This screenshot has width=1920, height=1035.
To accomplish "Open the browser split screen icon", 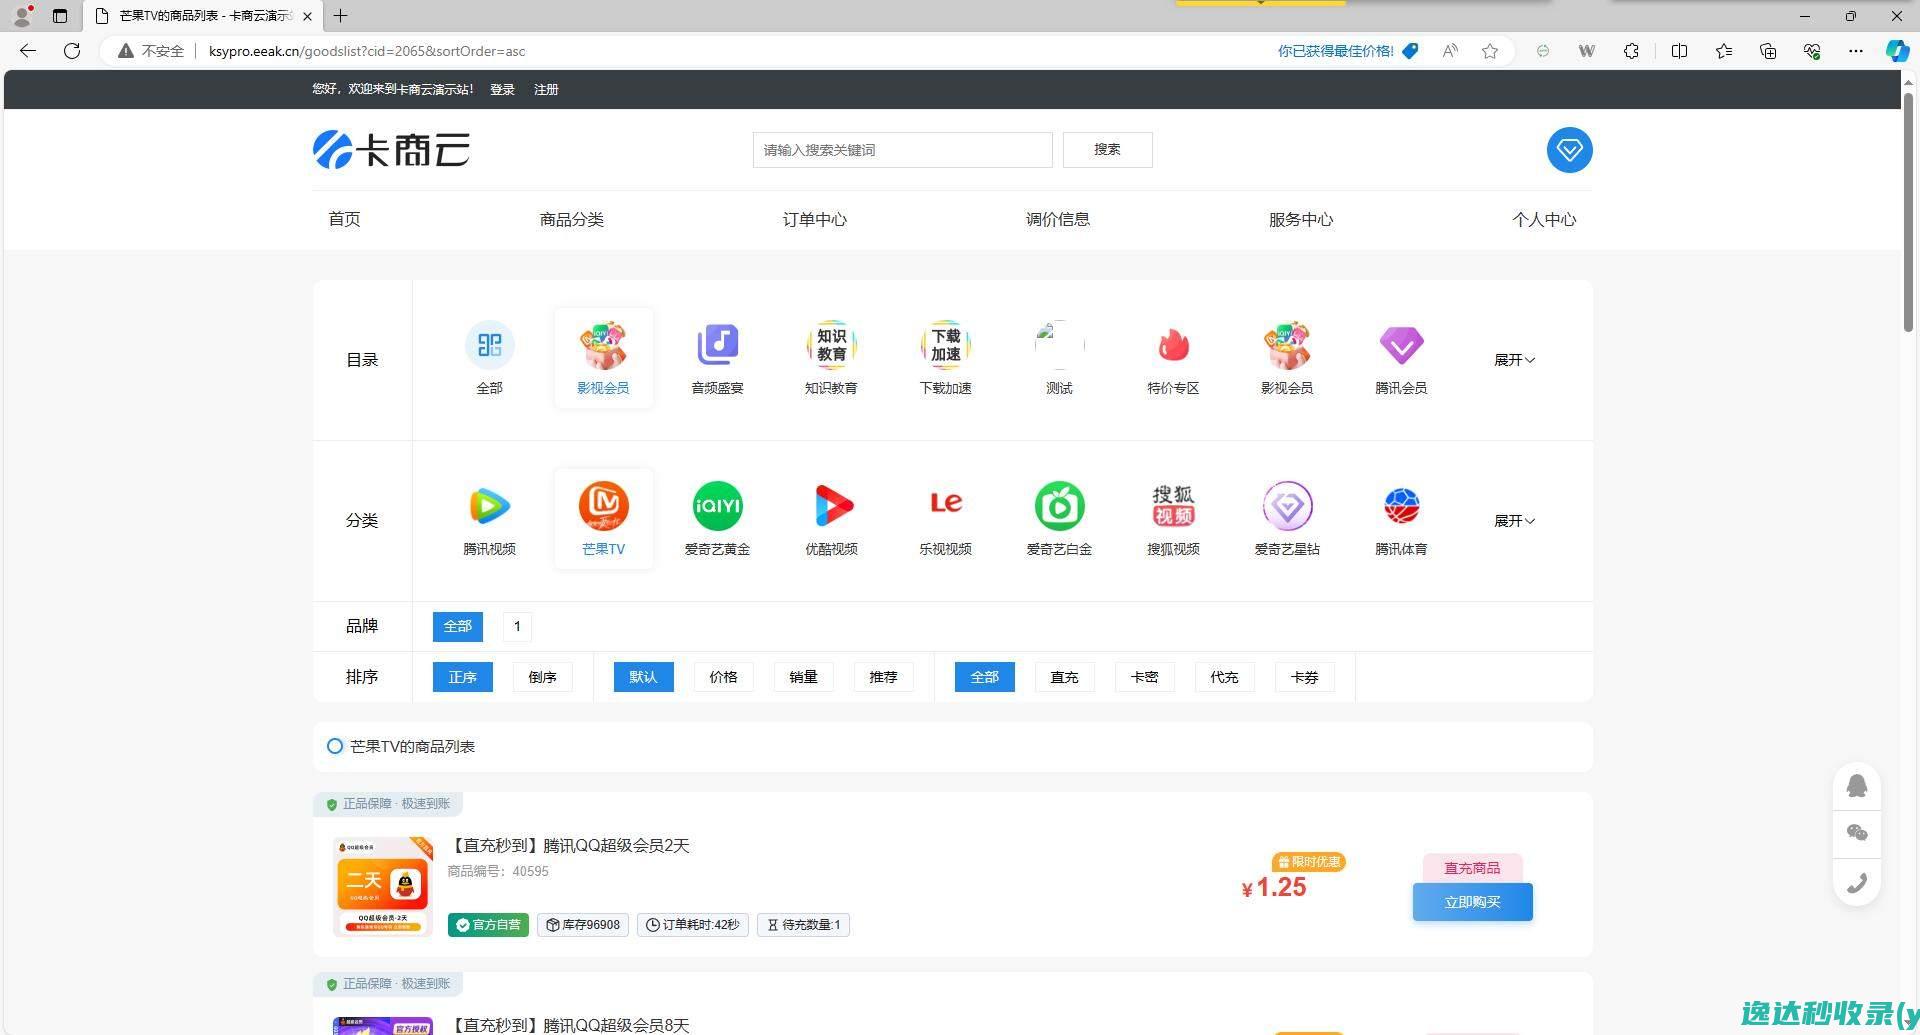I will pyautogui.click(x=1679, y=51).
